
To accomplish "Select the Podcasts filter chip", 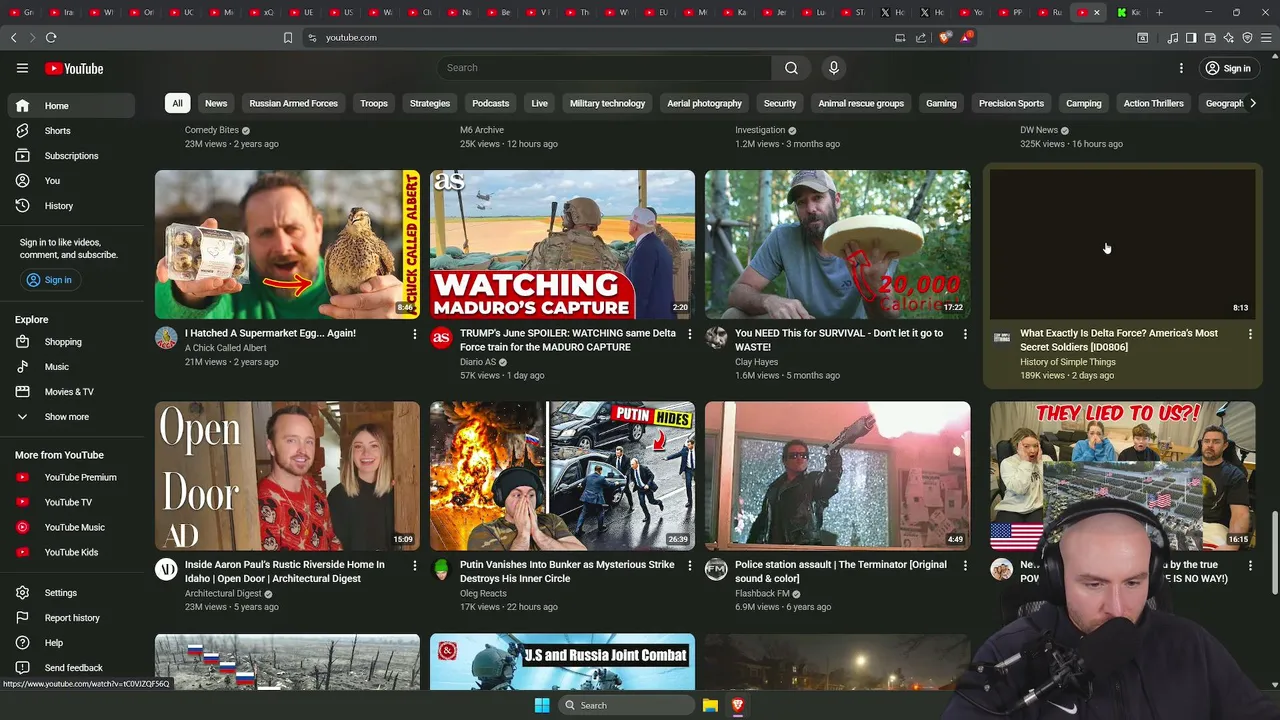I will pyautogui.click(x=491, y=103).
